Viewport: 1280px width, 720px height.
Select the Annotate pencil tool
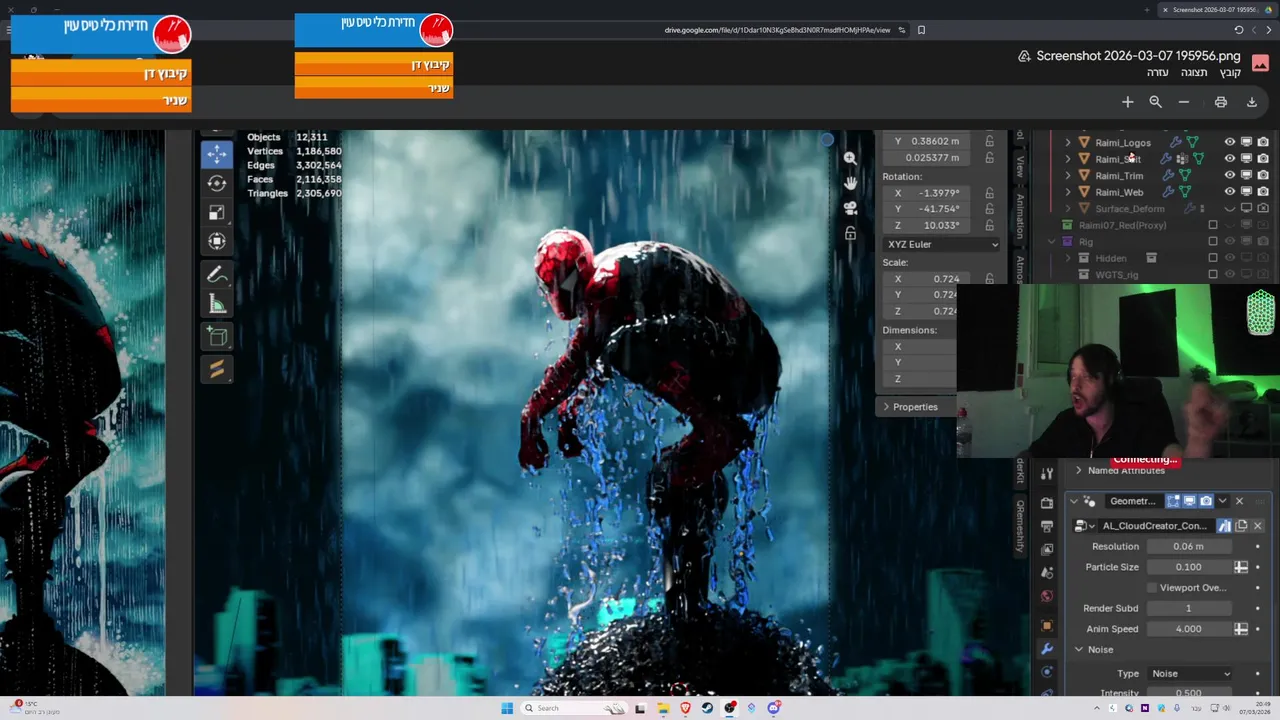tap(217, 274)
